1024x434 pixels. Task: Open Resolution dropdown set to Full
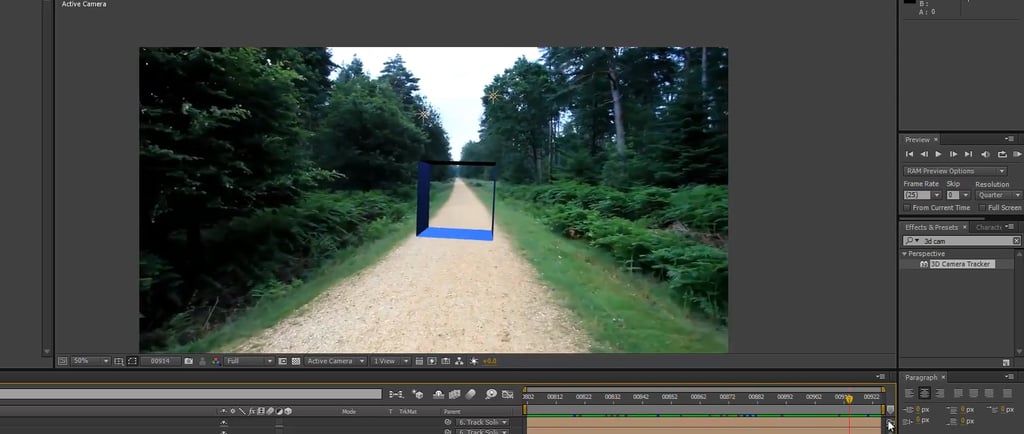coord(249,361)
